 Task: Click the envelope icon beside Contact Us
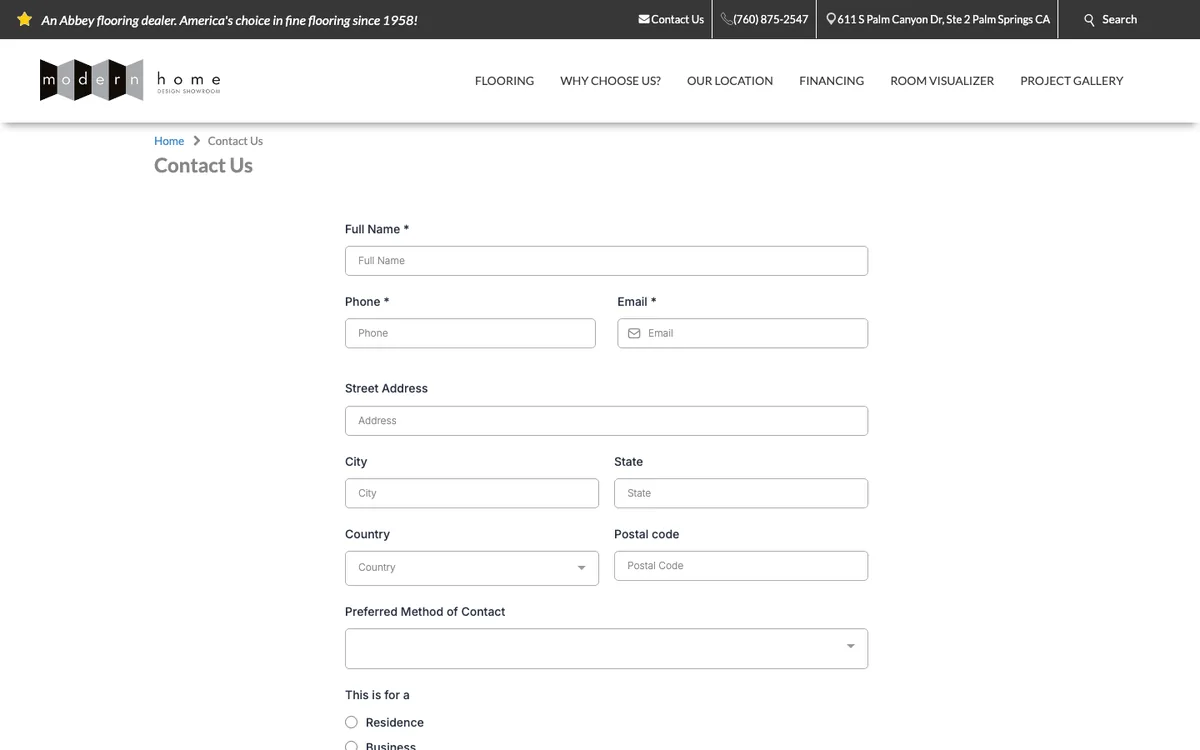tap(644, 19)
